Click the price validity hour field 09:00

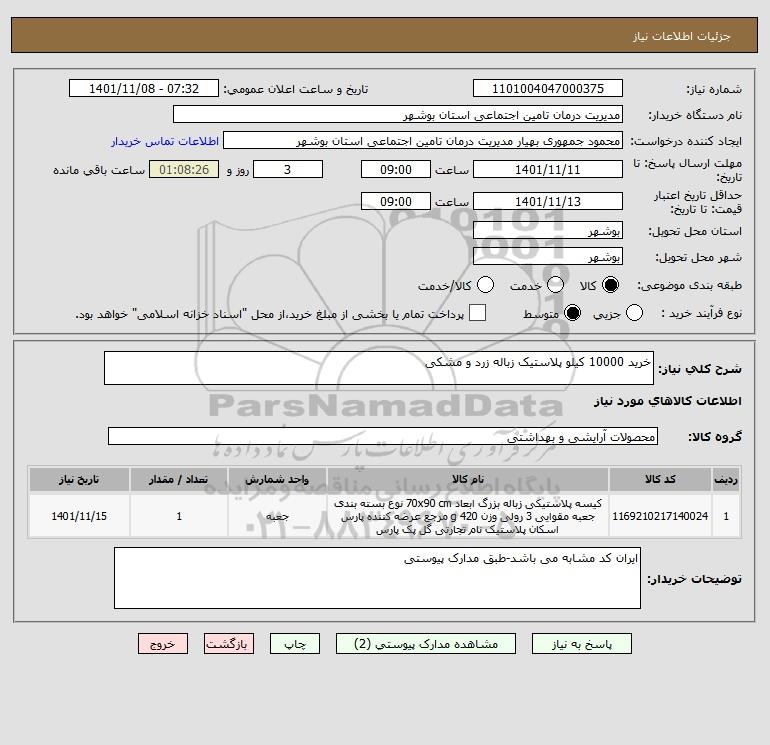pyautogui.click(x=396, y=201)
